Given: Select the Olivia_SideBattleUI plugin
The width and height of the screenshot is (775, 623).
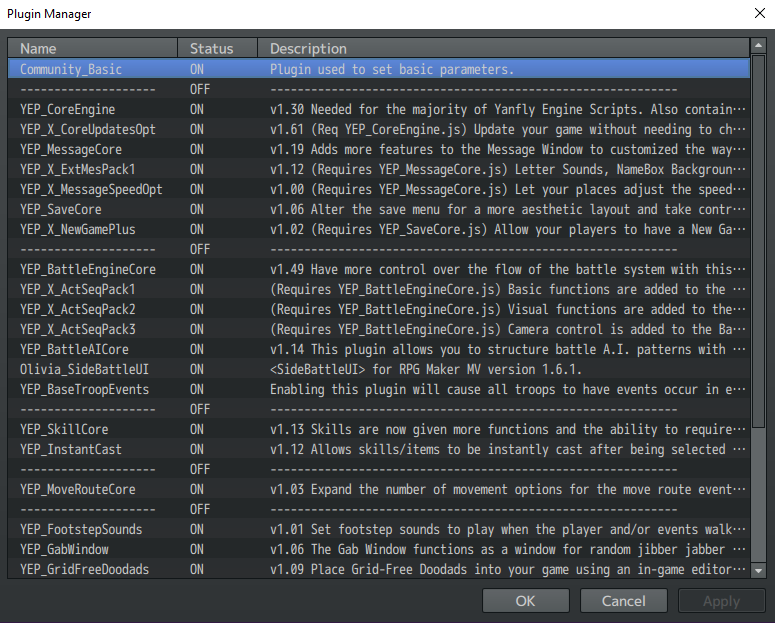Looking at the screenshot, I should [x=379, y=369].
